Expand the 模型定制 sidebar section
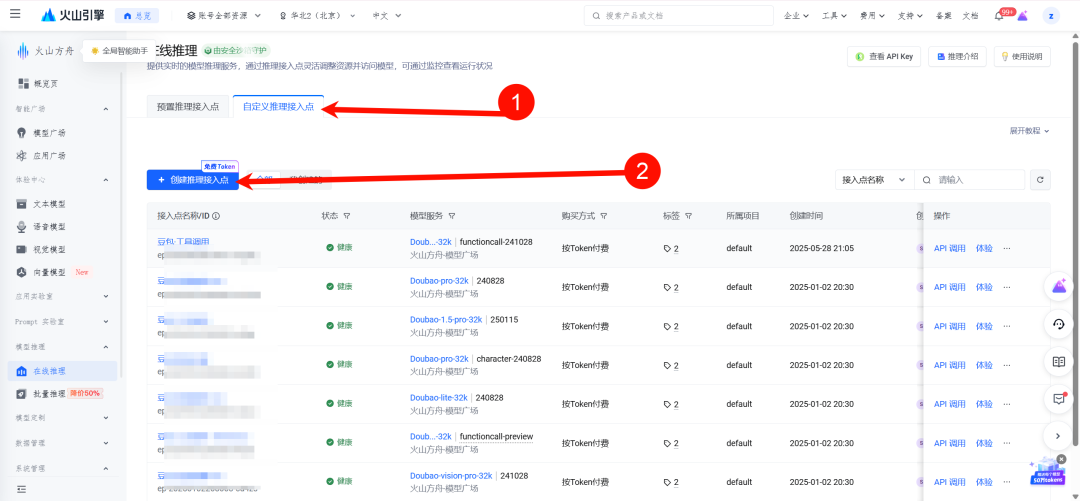This screenshot has height=501, width=1080. coord(106,418)
